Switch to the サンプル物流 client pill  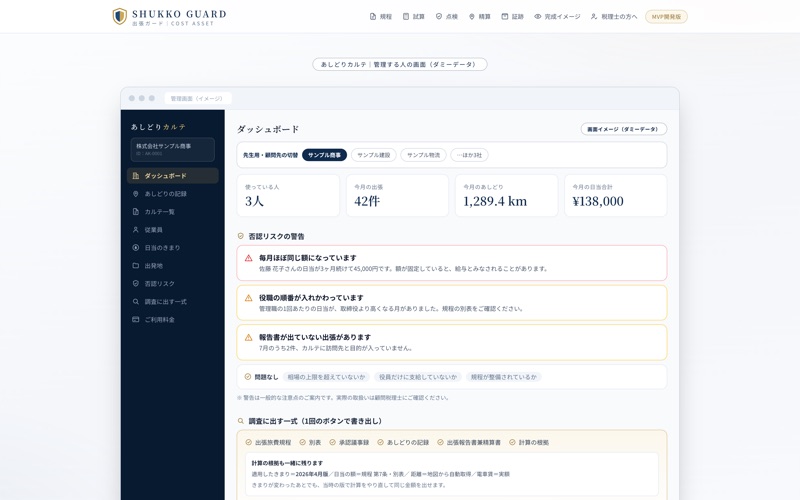[x=423, y=155]
